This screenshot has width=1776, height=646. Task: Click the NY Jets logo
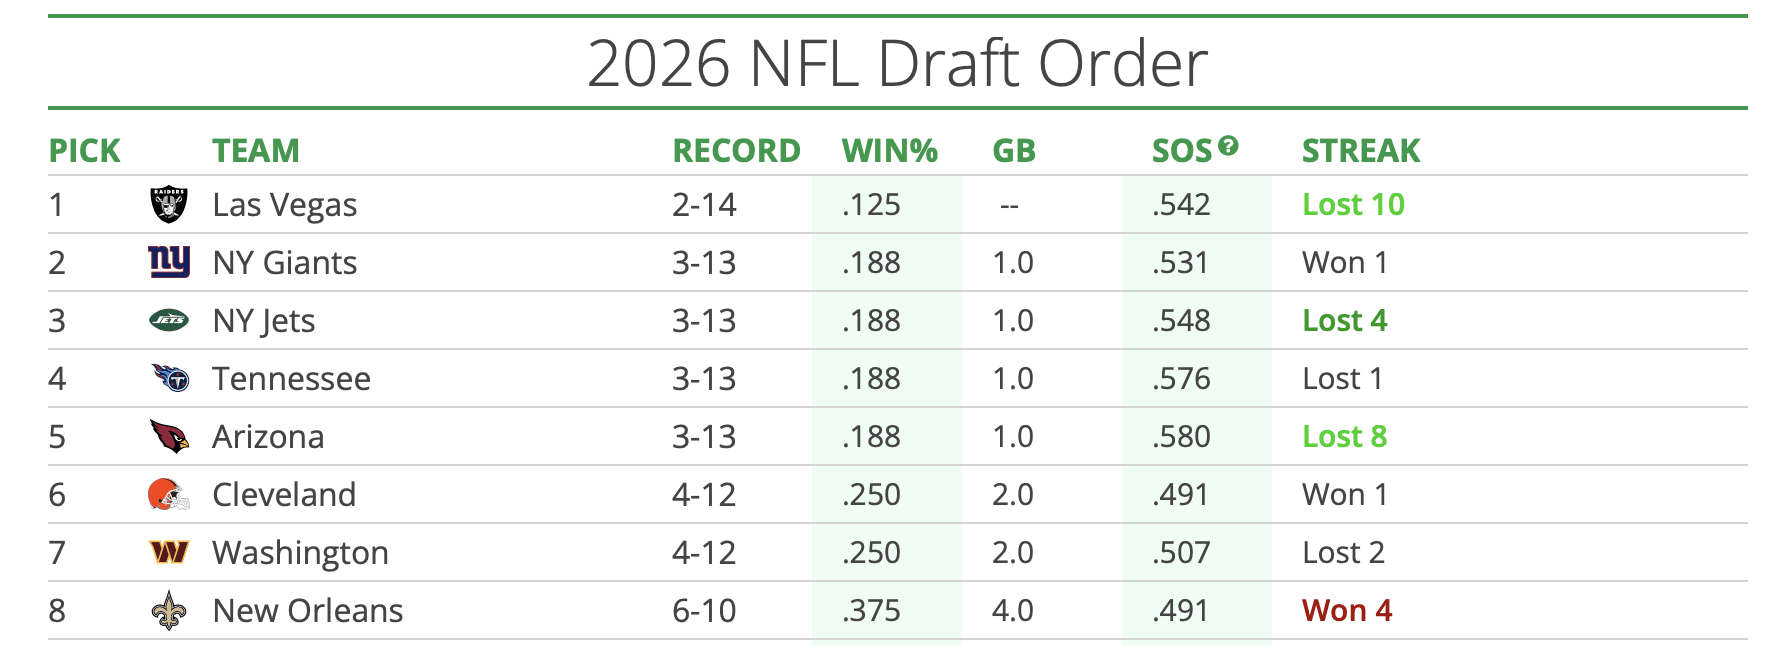168,321
